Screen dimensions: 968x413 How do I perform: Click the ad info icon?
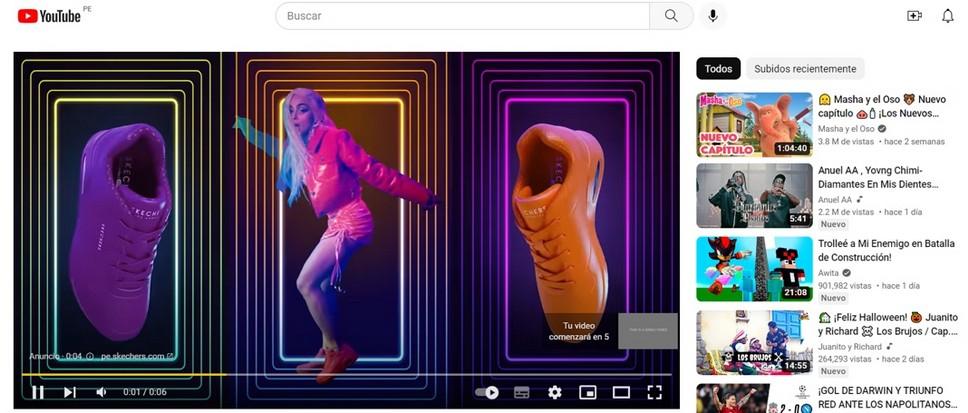(x=90, y=356)
